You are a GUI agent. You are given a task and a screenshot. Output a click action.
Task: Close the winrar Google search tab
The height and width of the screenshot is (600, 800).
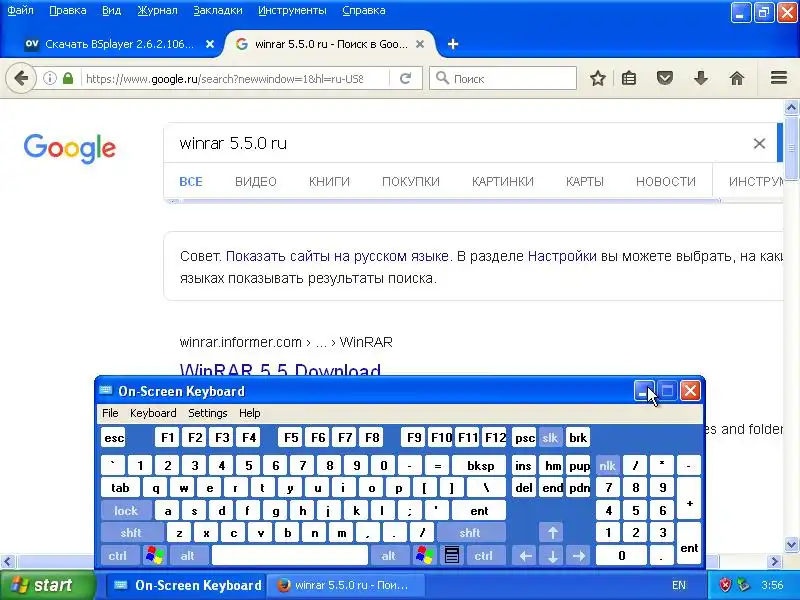[420, 44]
